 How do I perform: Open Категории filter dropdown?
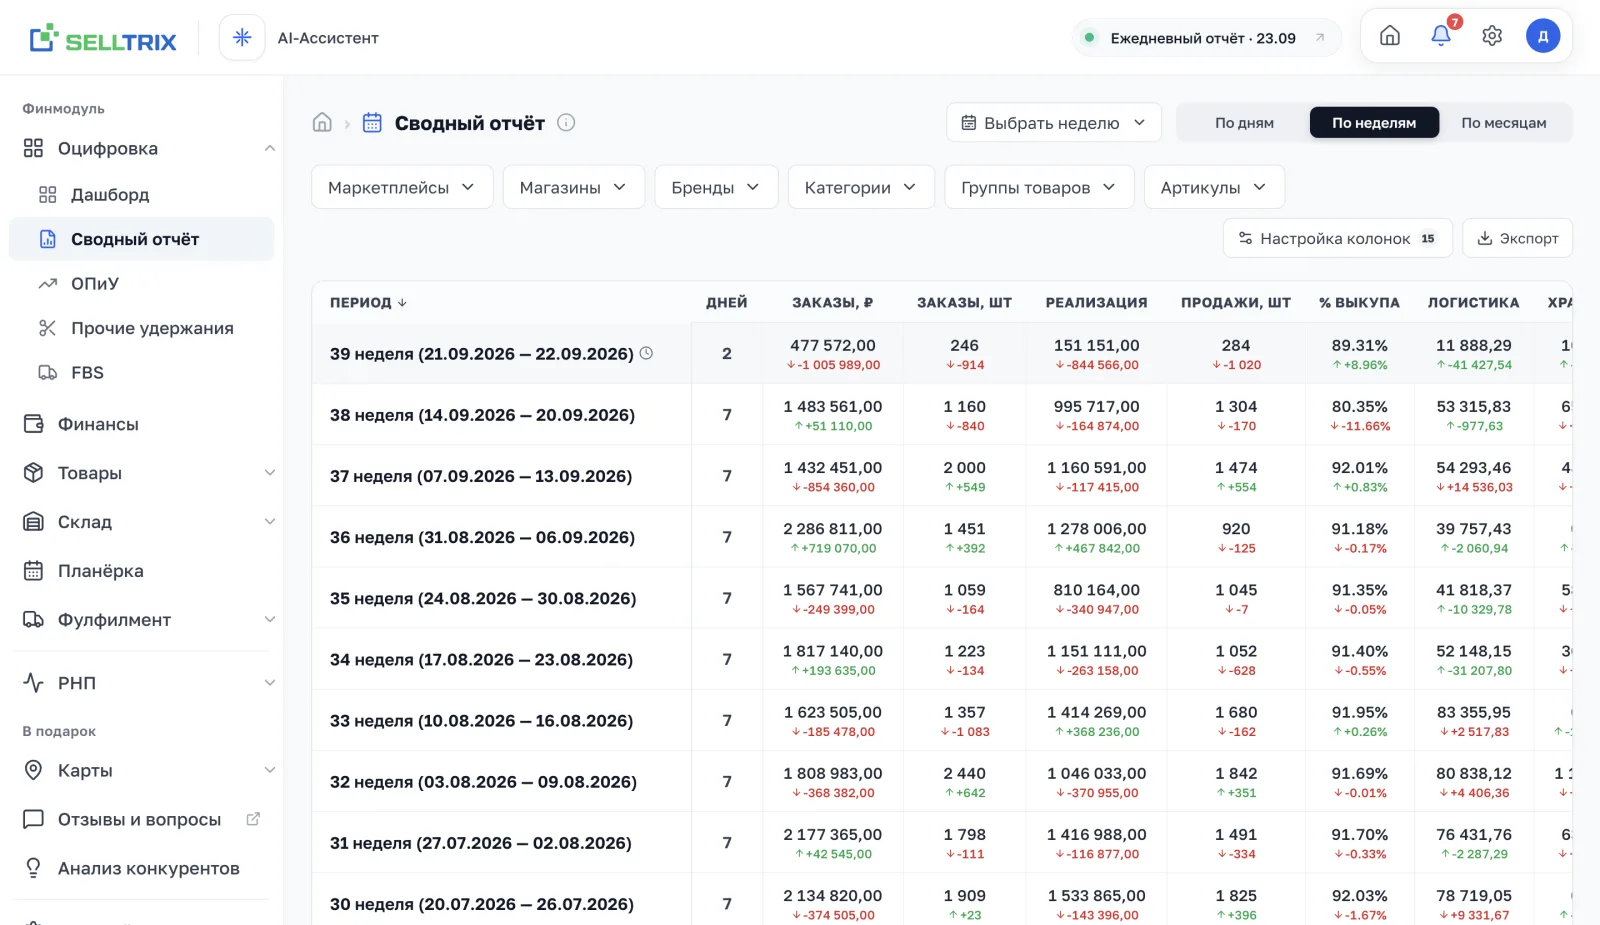click(861, 187)
